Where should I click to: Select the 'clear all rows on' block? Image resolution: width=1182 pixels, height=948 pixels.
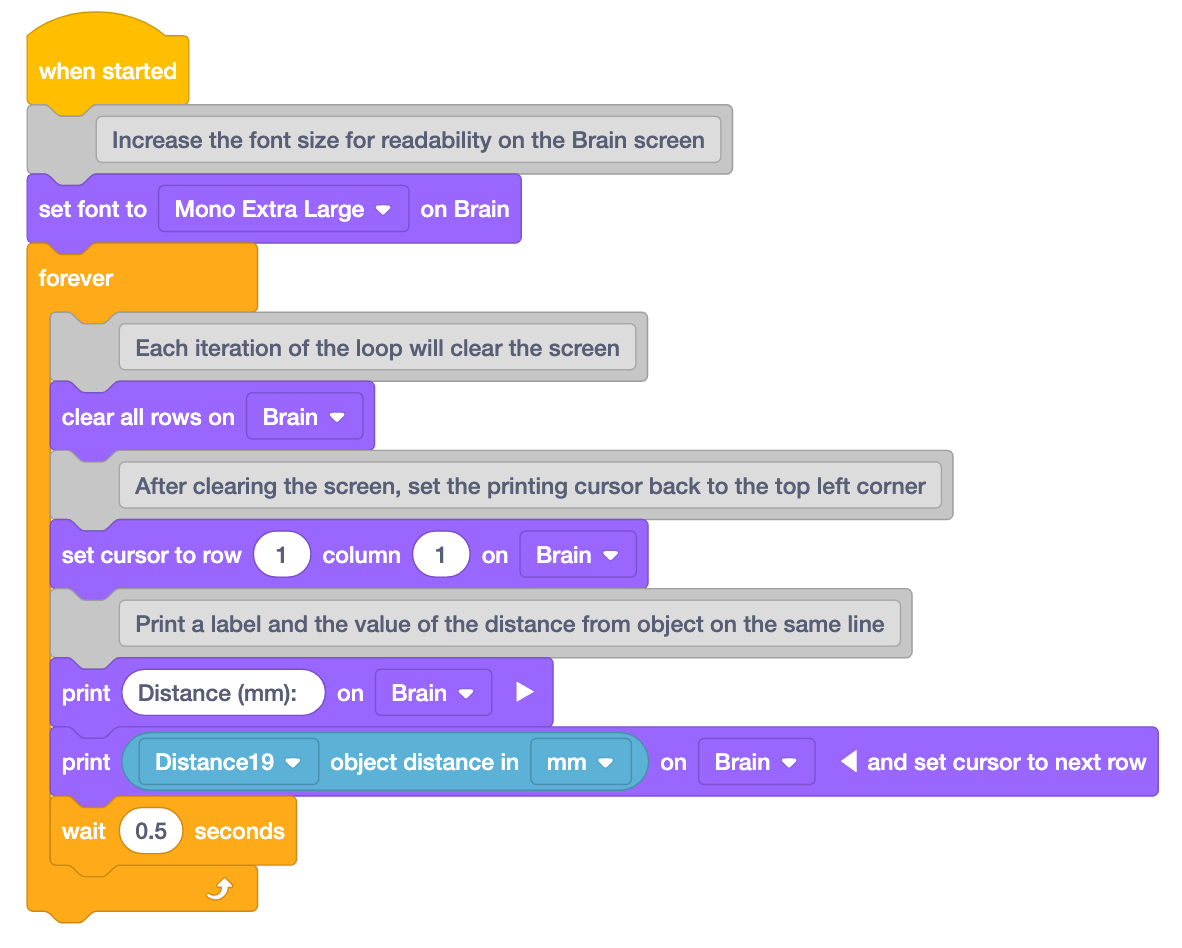[146, 417]
